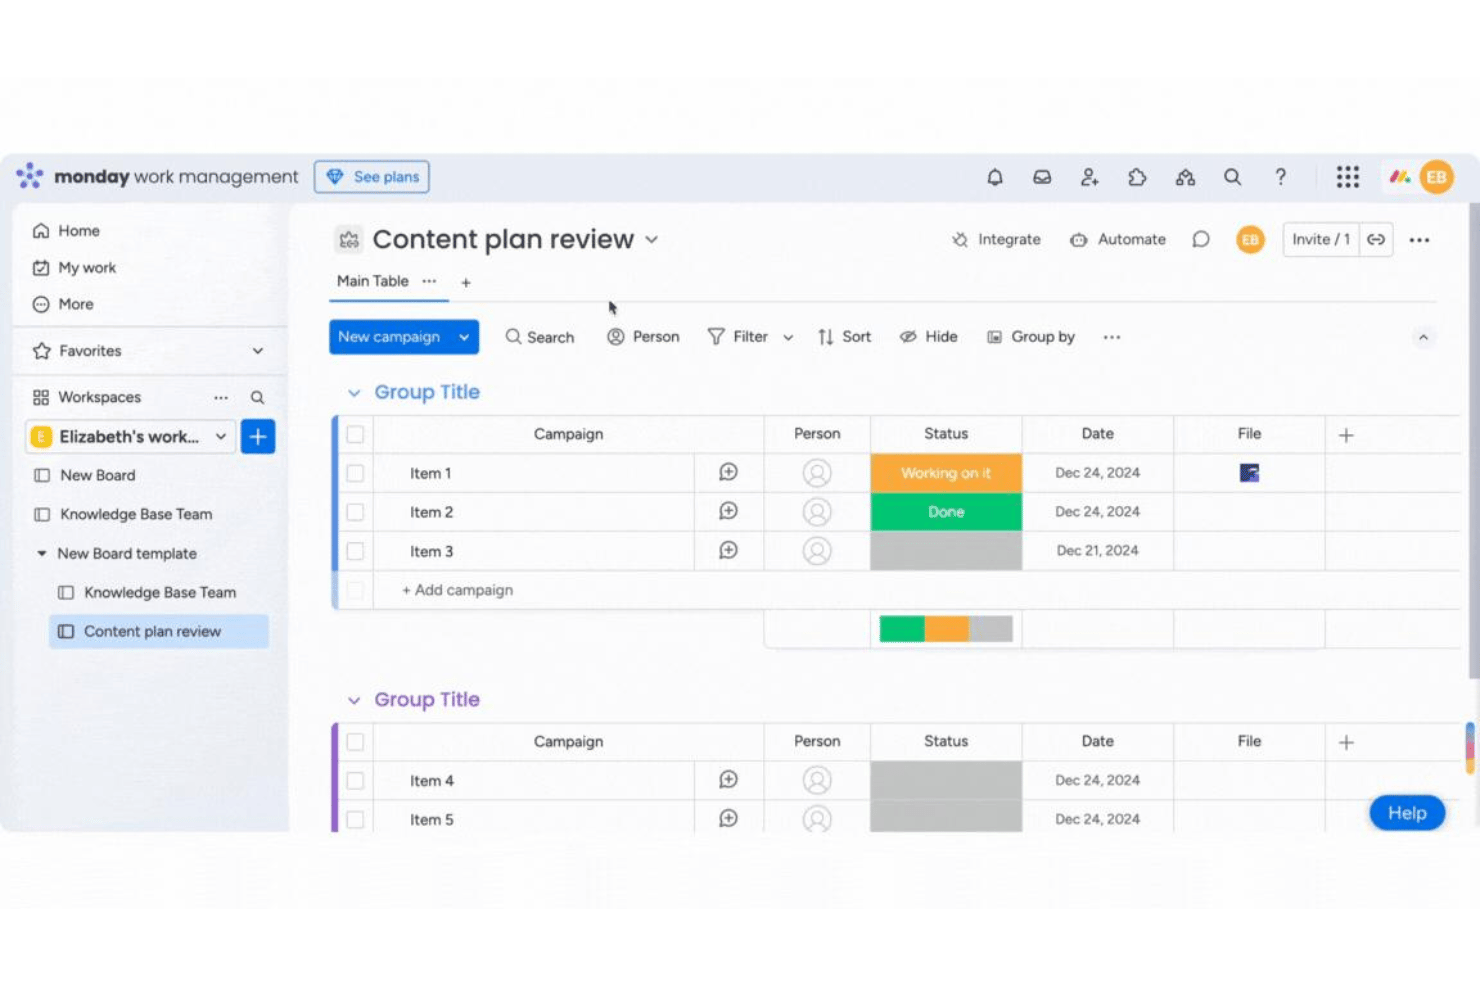
Task: Open Item 4 conversation update icon
Action: coord(728,779)
